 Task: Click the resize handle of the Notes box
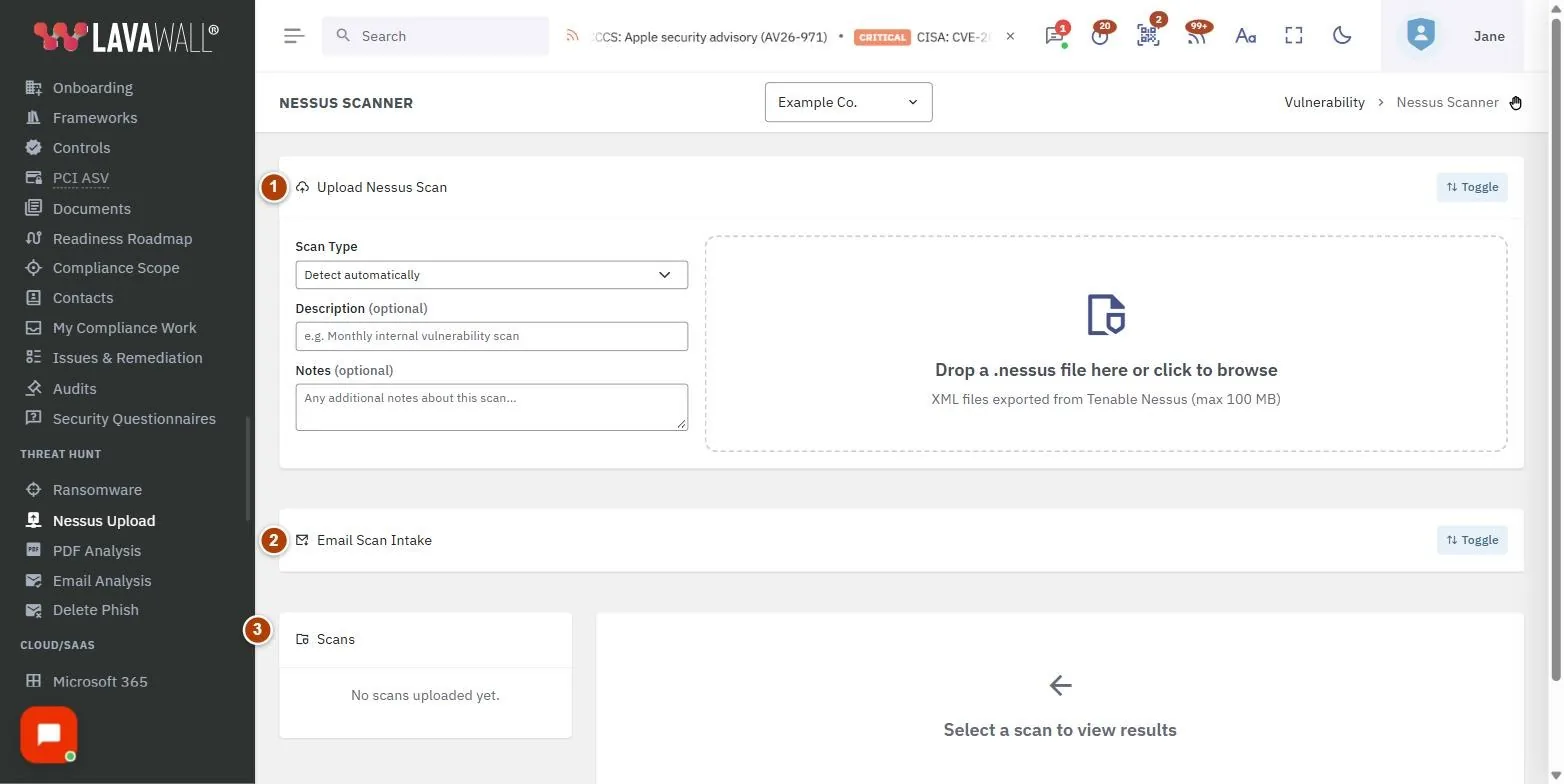coord(682,424)
